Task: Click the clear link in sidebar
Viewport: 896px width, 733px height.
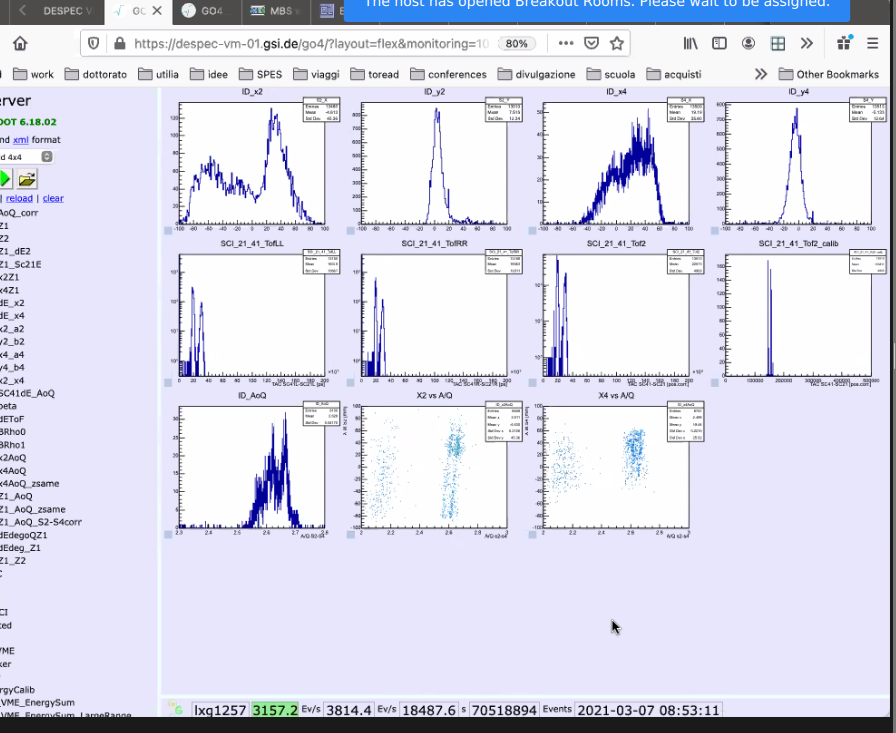Action: (53, 198)
